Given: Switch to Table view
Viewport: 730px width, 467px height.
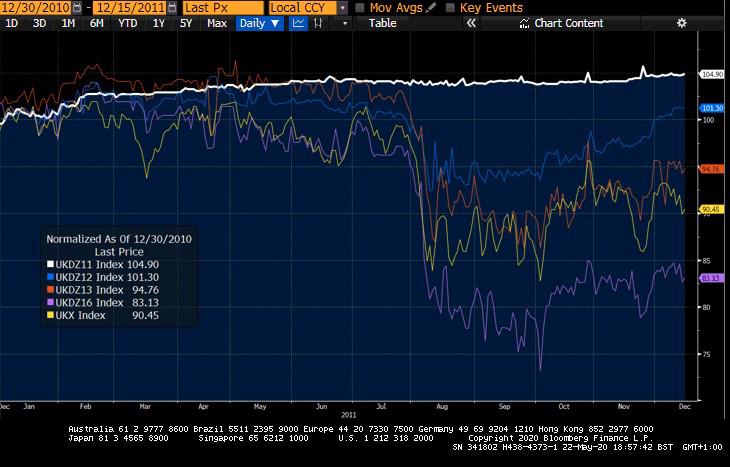Looking at the screenshot, I should click(x=382, y=23).
